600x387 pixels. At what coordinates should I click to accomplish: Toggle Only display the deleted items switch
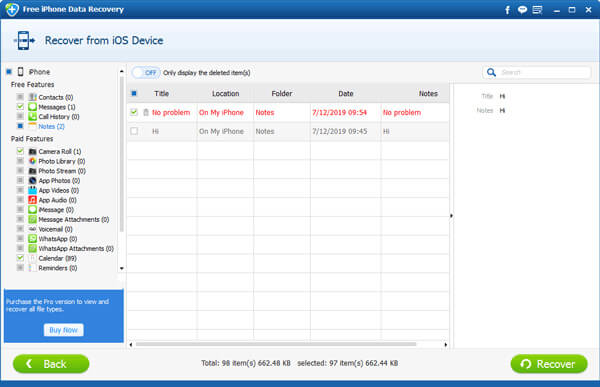pos(146,73)
